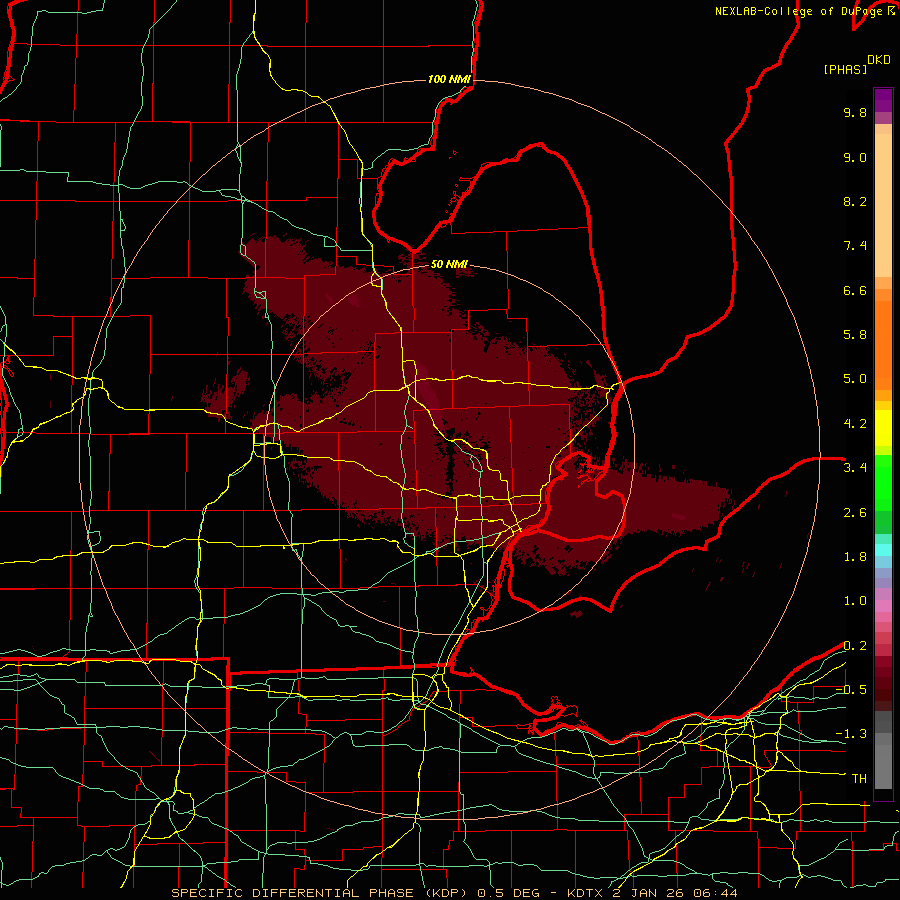Click the 5.0 value on the scale
Image resolution: width=900 pixels, height=900 pixels.
855,379
